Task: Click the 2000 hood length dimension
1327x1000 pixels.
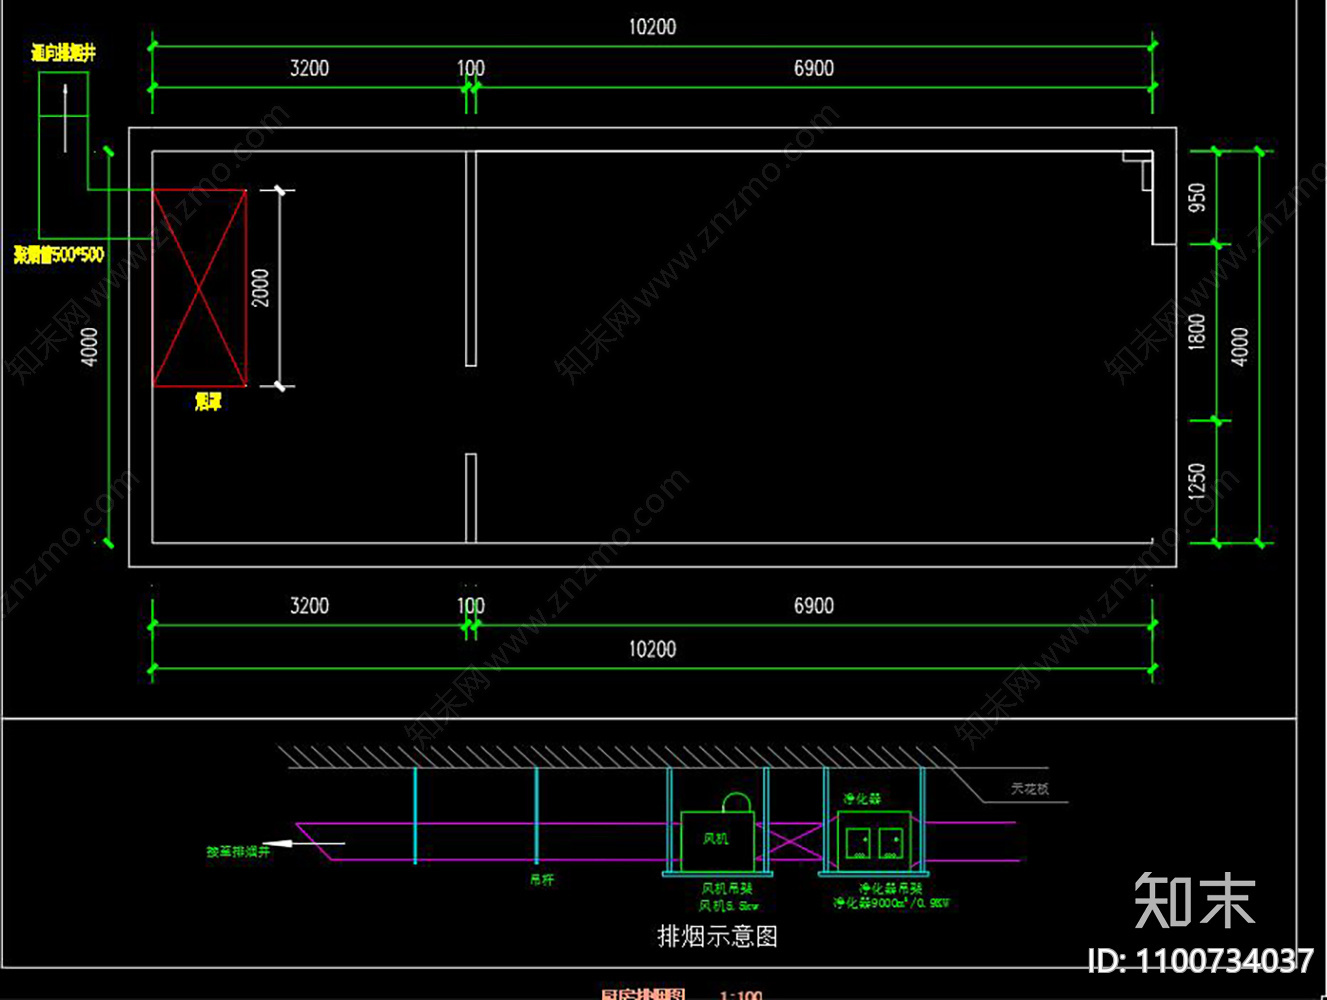Action: 261,288
